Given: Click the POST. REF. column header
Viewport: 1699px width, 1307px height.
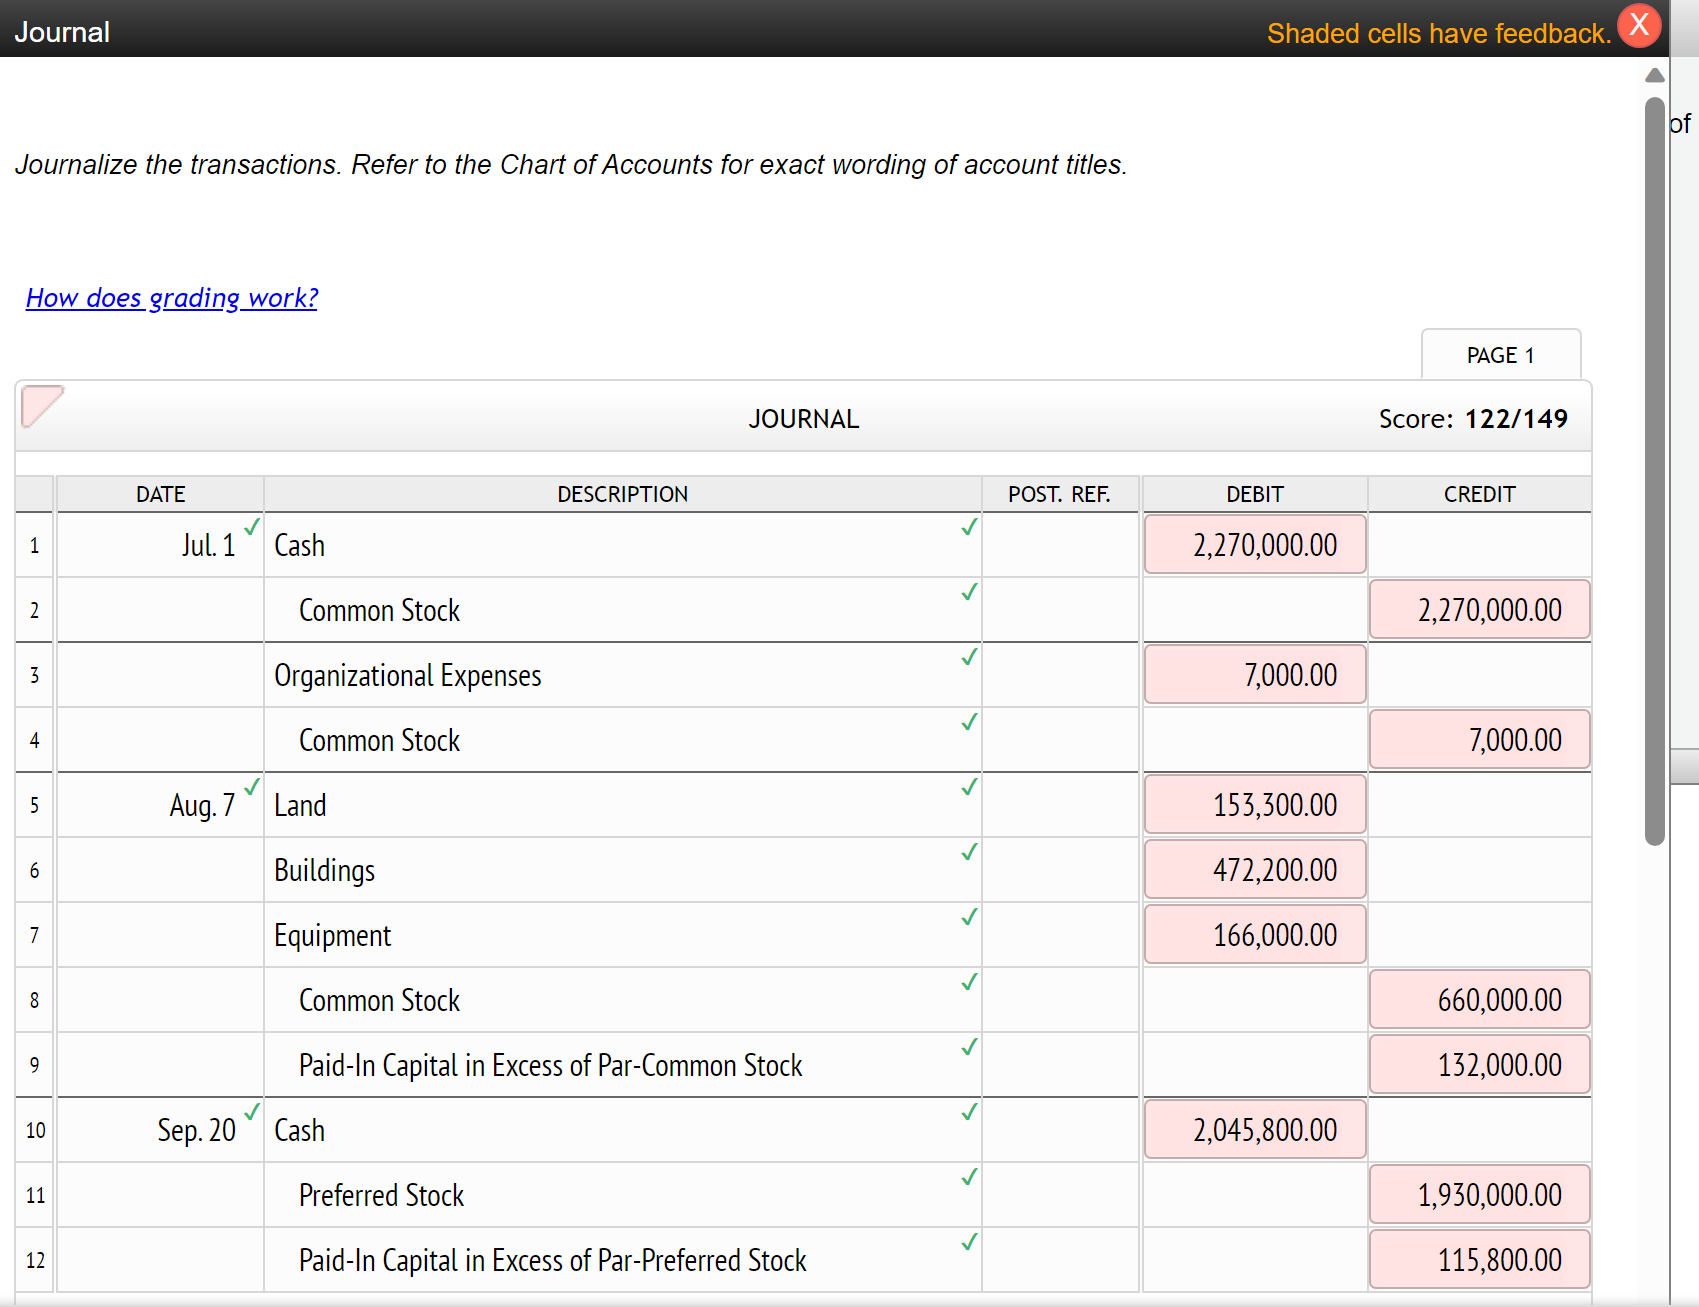Looking at the screenshot, I should (x=1060, y=494).
